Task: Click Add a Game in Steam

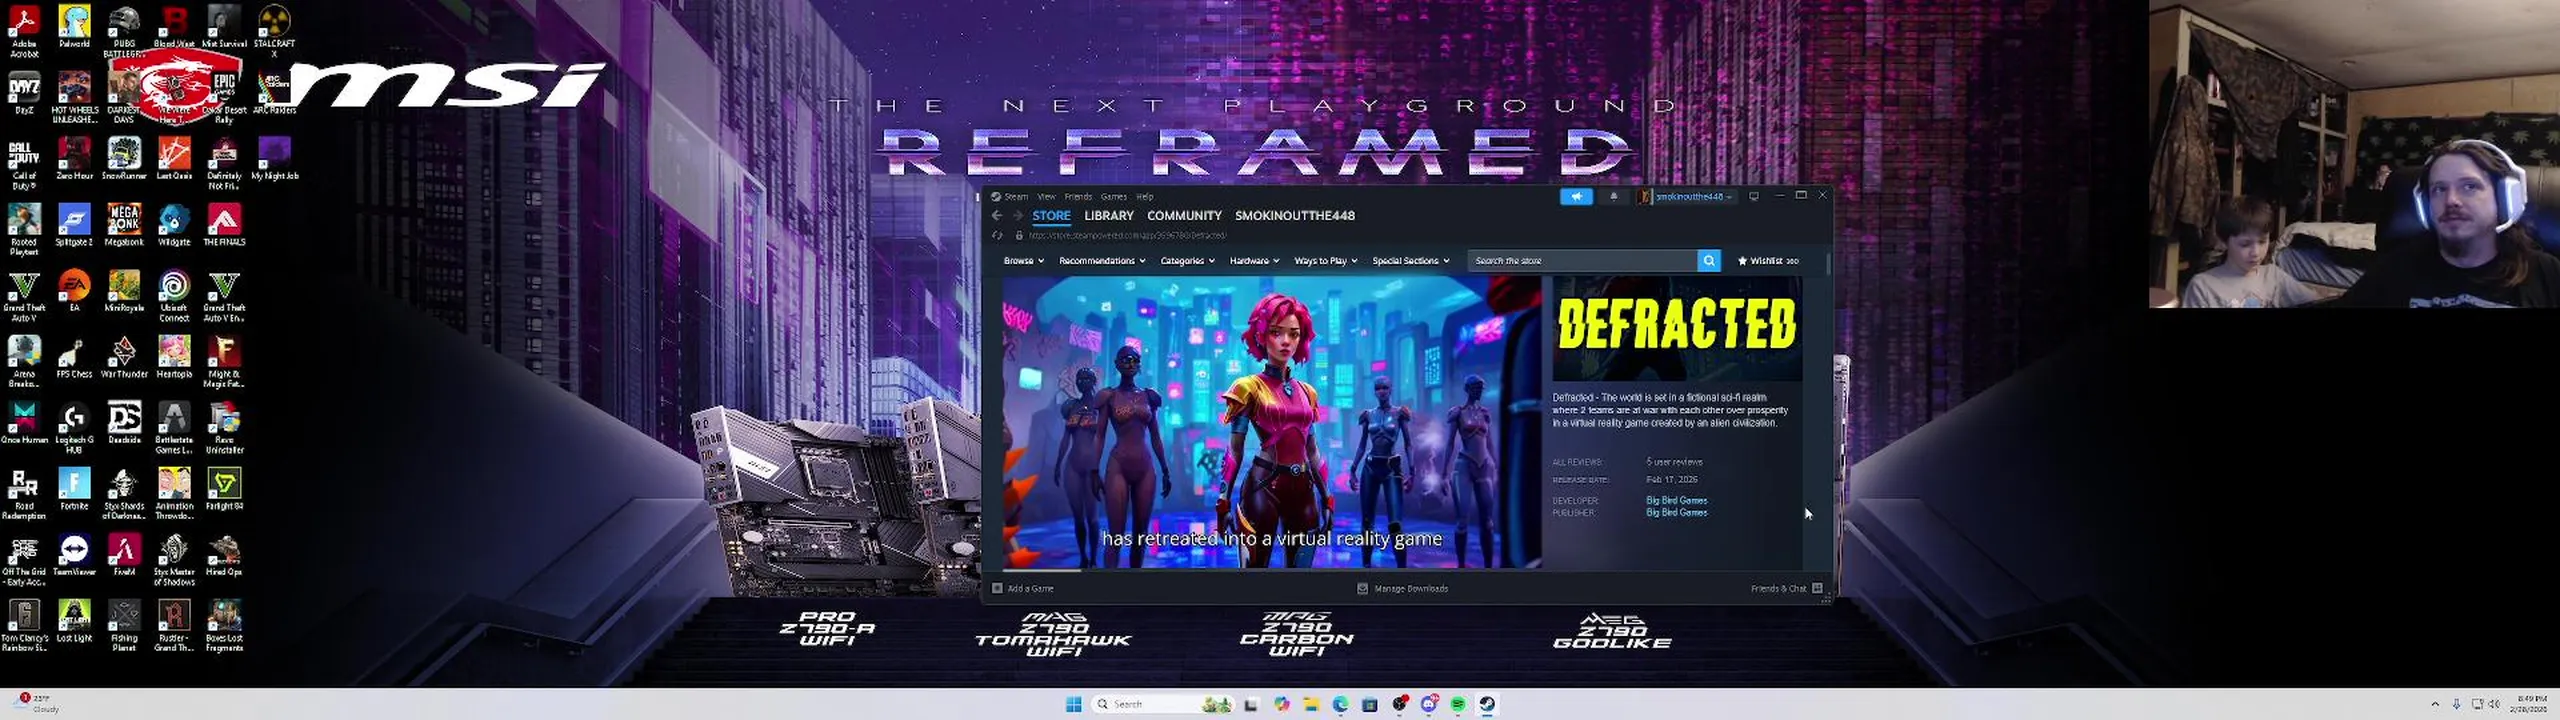Action: pyautogui.click(x=1023, y=588)
